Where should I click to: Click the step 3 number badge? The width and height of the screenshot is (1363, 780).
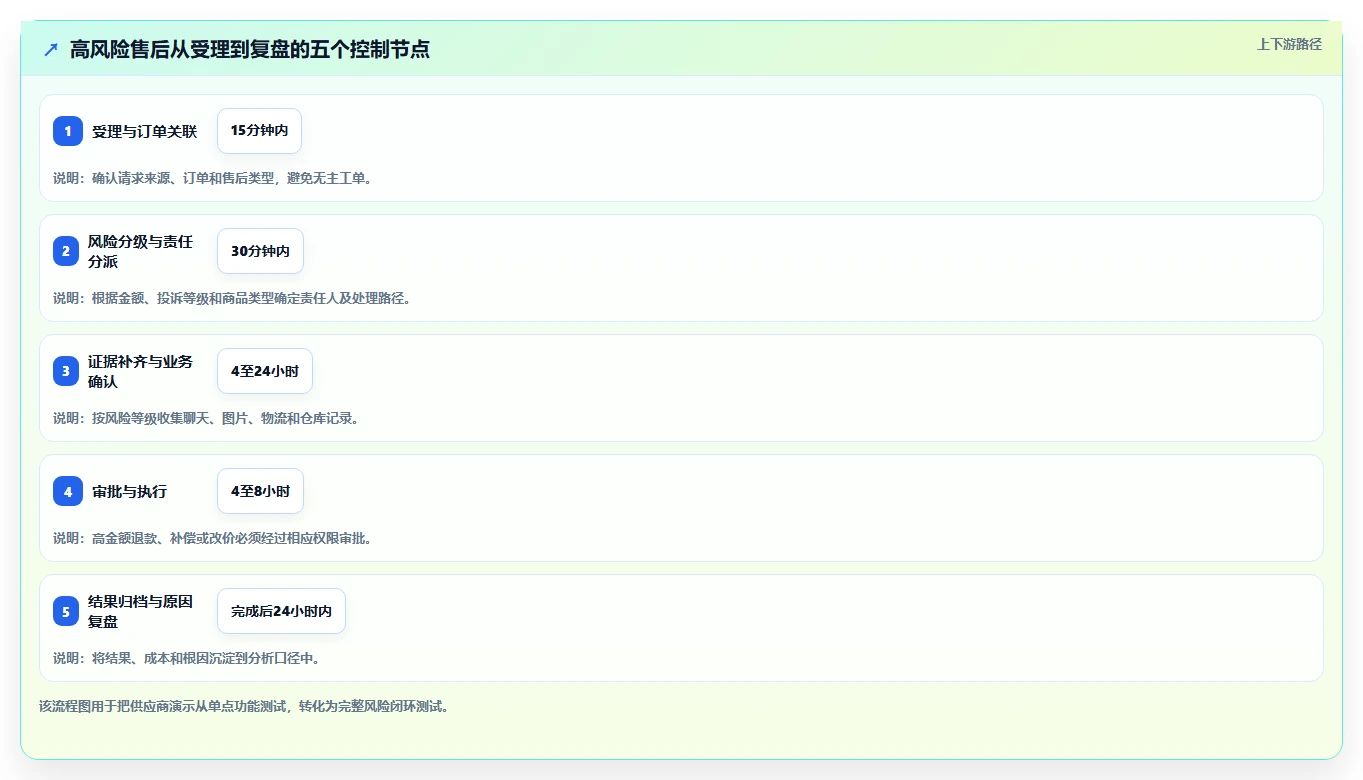tap(66, 371)
